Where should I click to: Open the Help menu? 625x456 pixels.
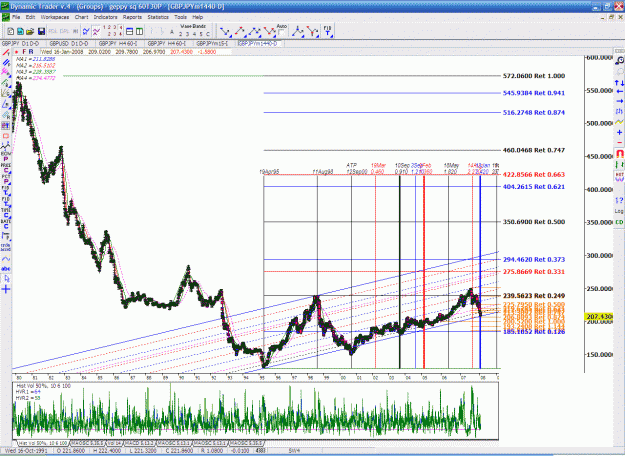(198, 17)
